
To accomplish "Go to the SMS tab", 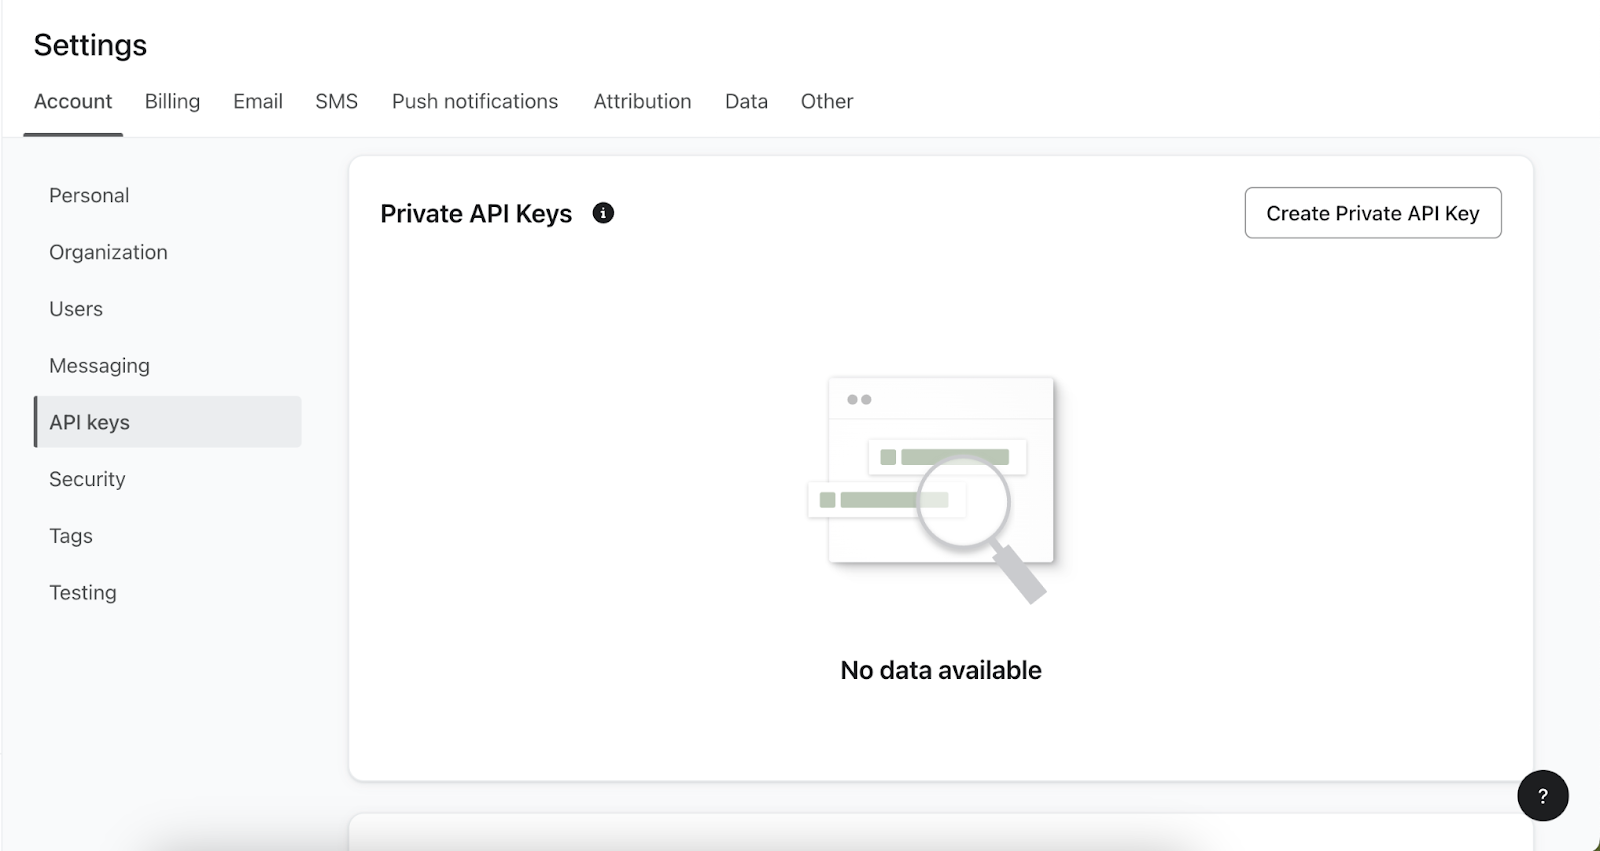I will pyautogui.click(x=336, y=102).
